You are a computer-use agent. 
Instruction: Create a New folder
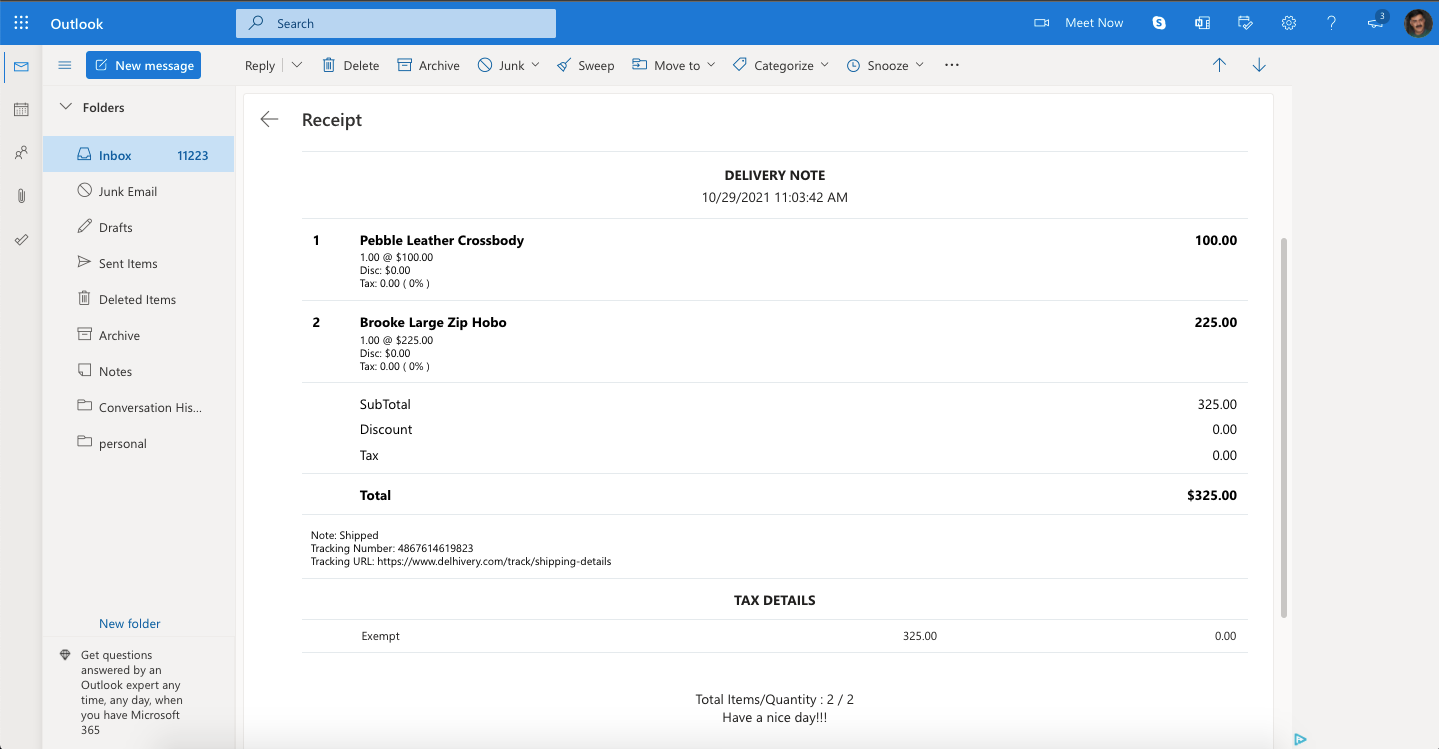click(x=129, y=623)
